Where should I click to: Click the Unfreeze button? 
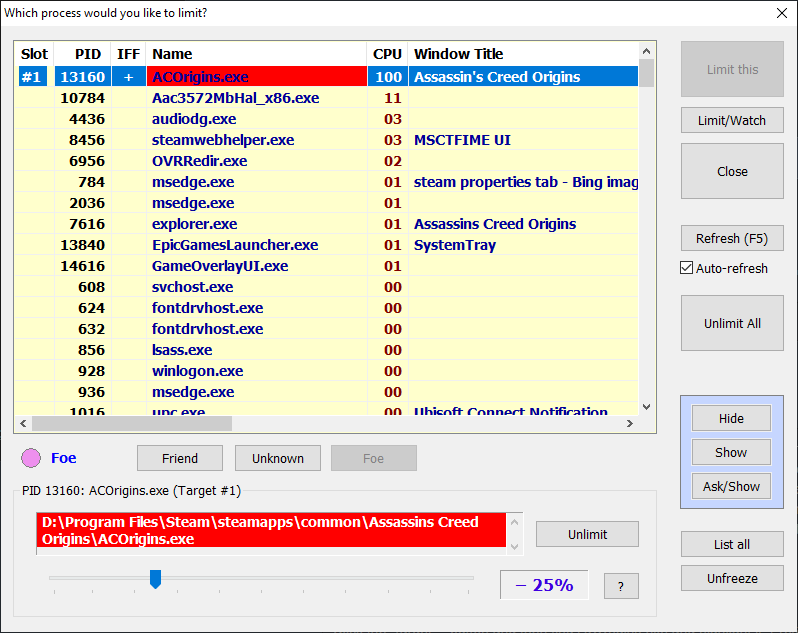pos(732,578)
